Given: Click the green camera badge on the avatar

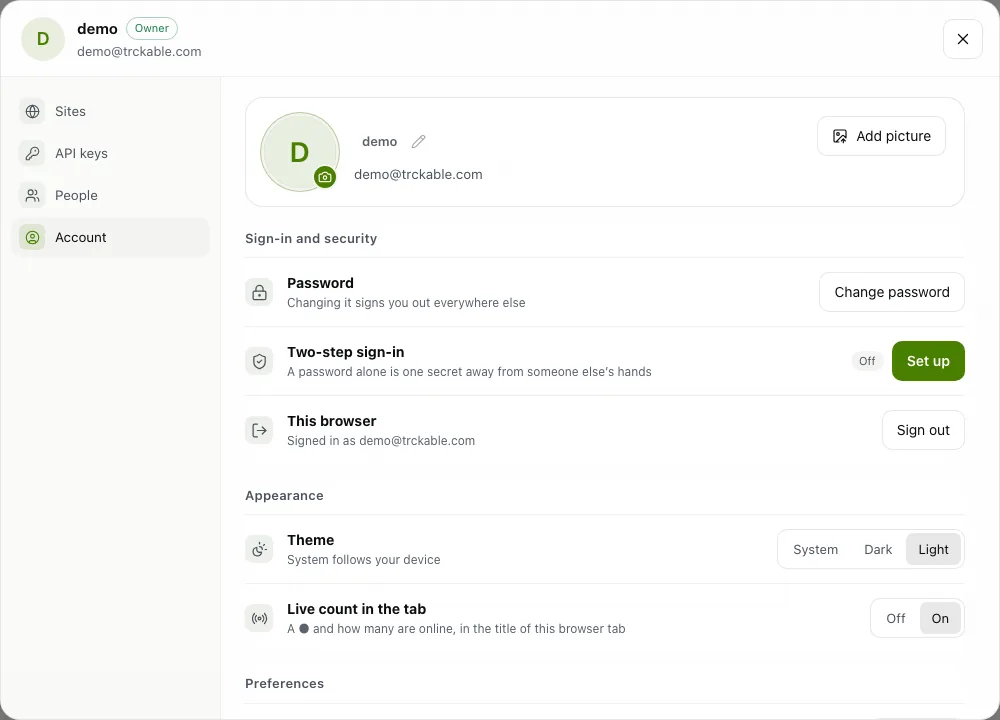Looking at the screenshot, I should [x=325, y=177].
